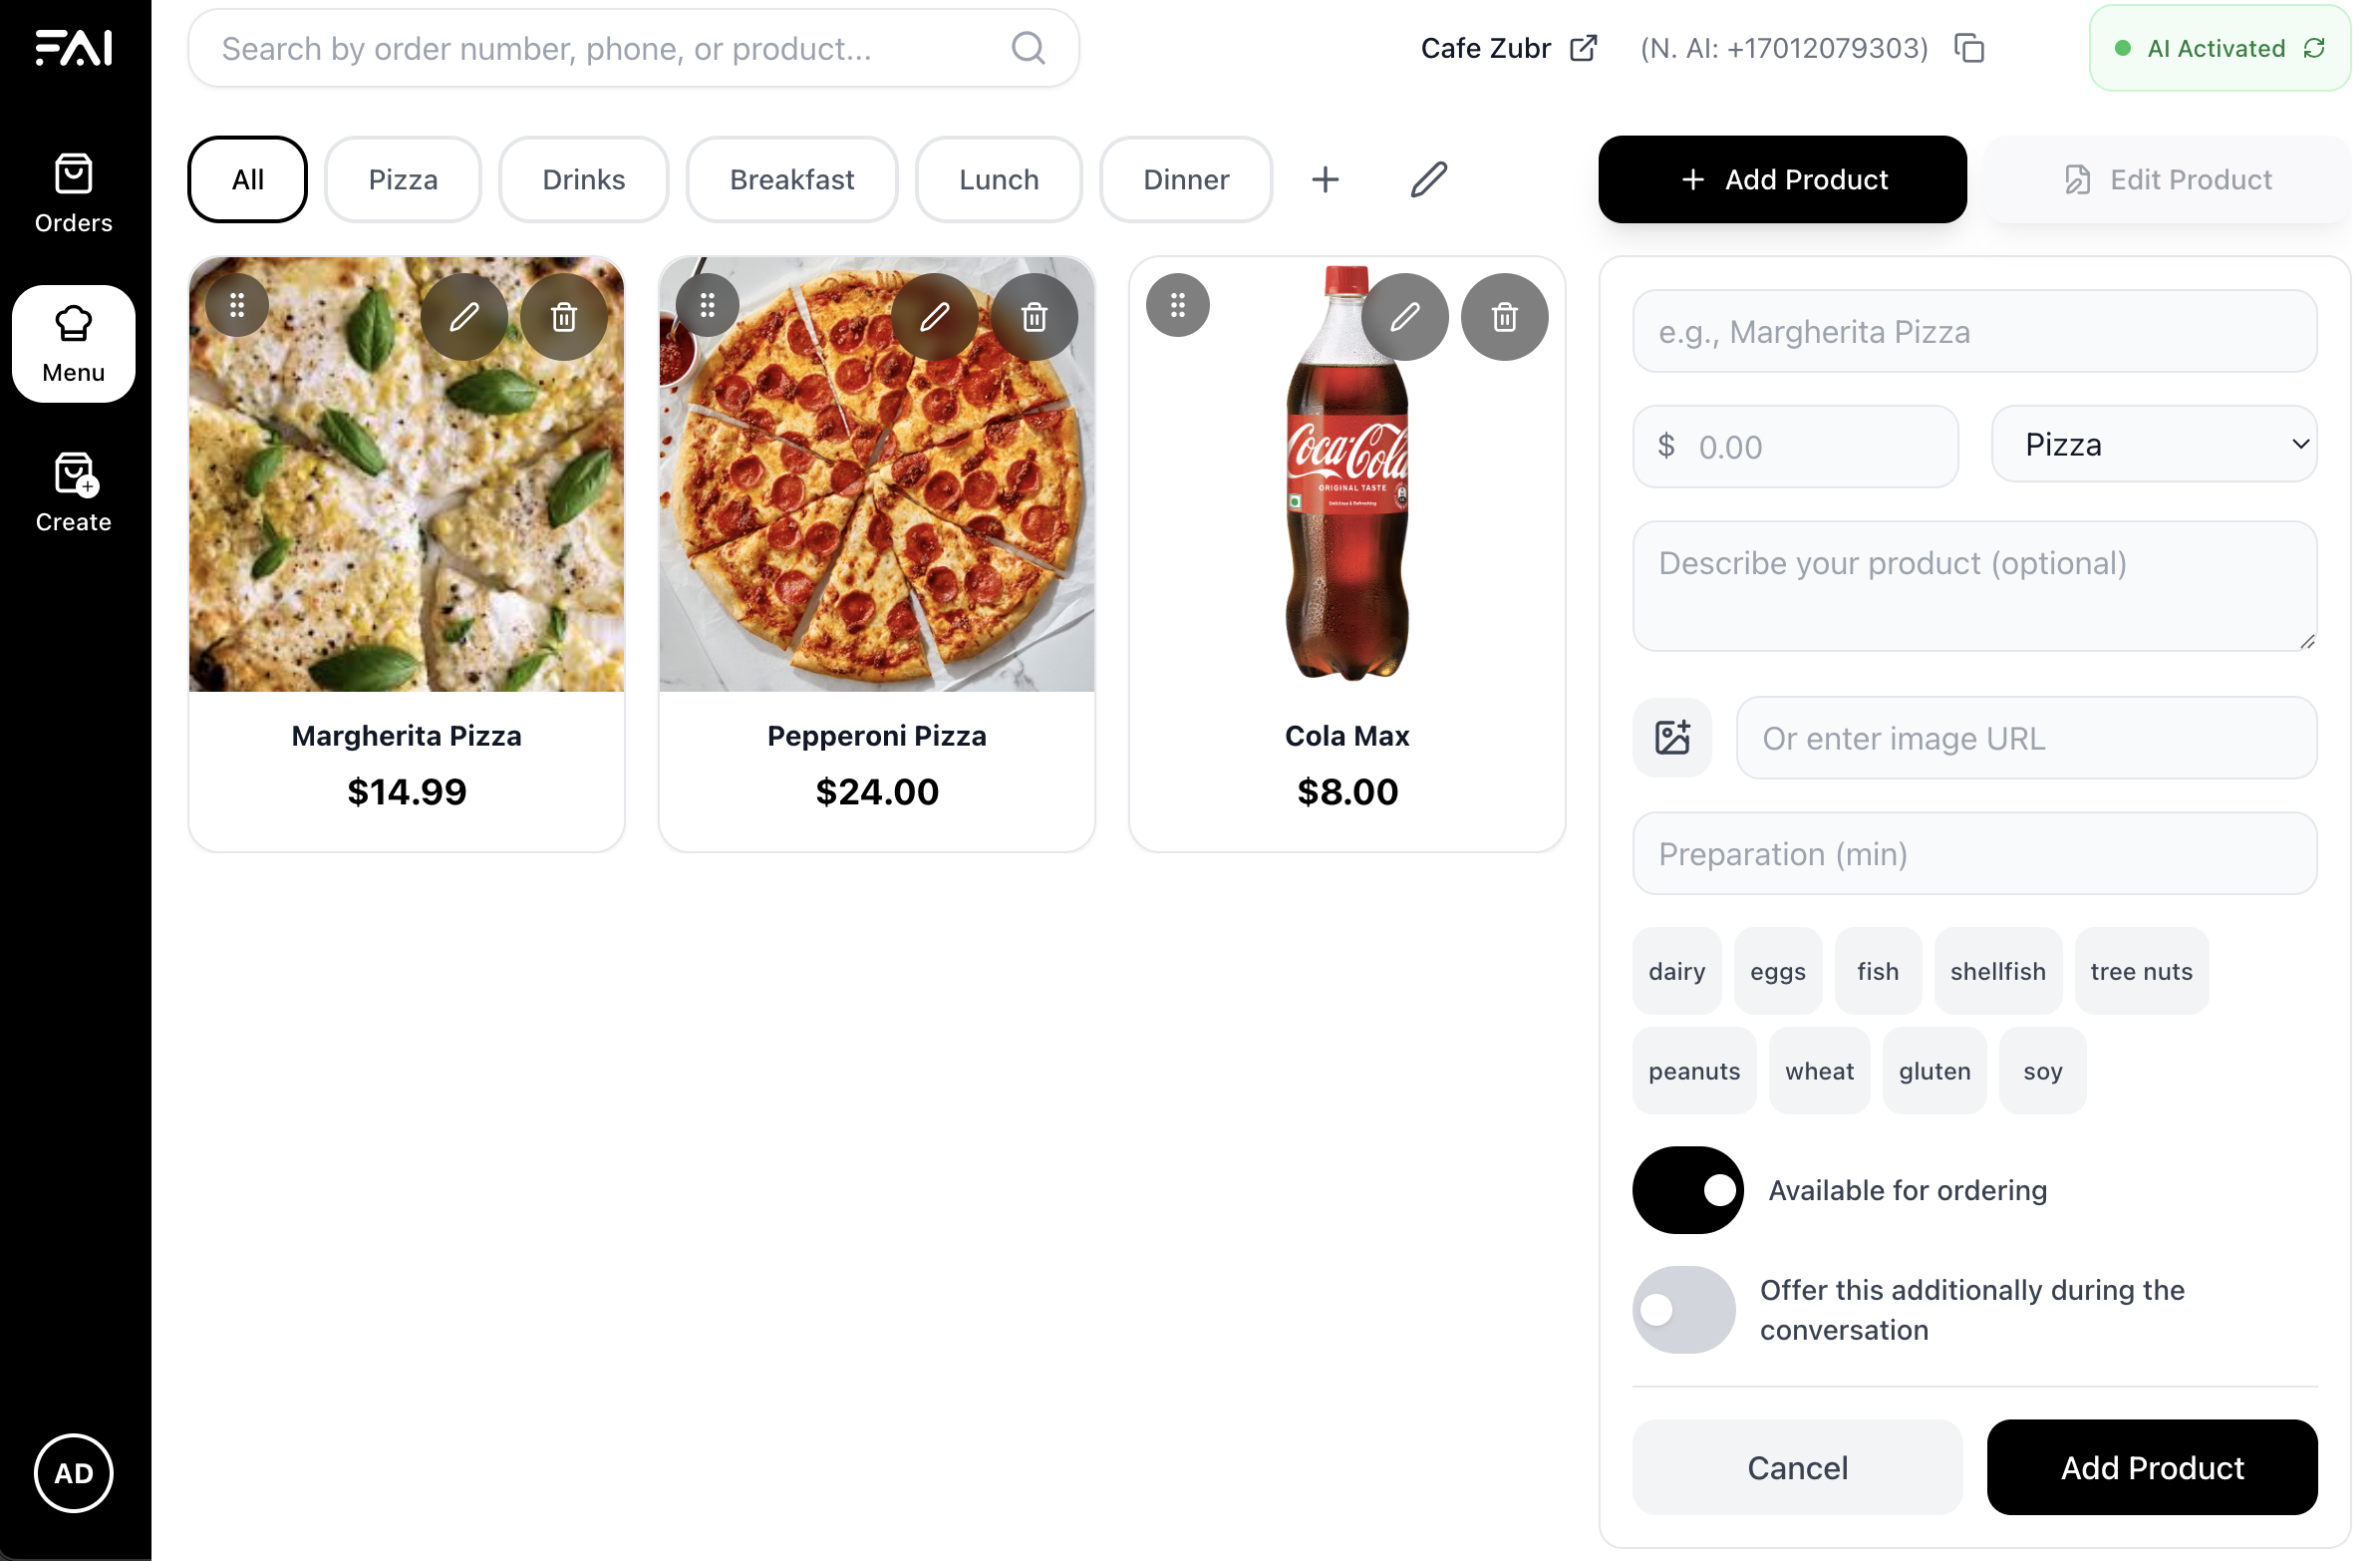Image resolution: width=2380 pixels, height=1561 pixels.
Task: Open the Pizza category dropdown
Action: click(2154, 445)
